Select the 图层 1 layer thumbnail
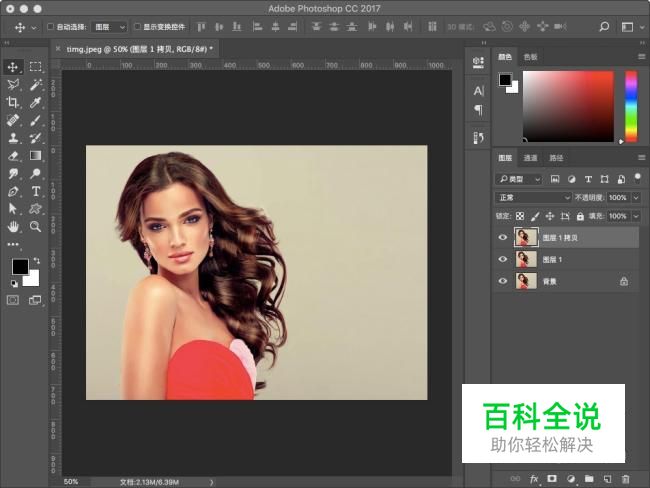This screenshot has width=650, height=488. click(x=524, y=260)
